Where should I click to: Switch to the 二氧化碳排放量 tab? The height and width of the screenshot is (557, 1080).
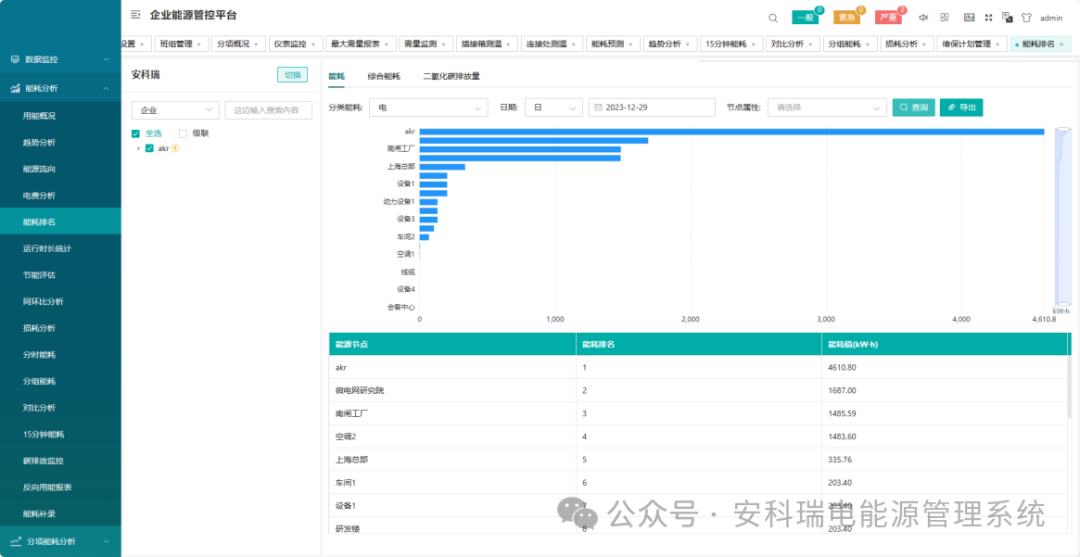451,76
